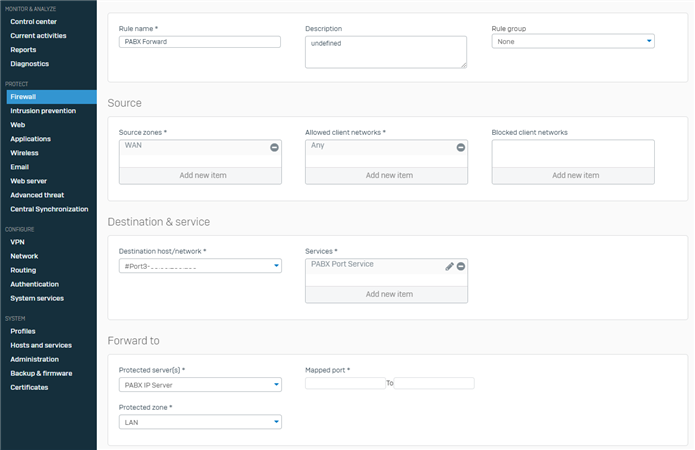Open Protected server(s) dropdown
The width and height of the screenshot is (695, 450).
(200, 385)
